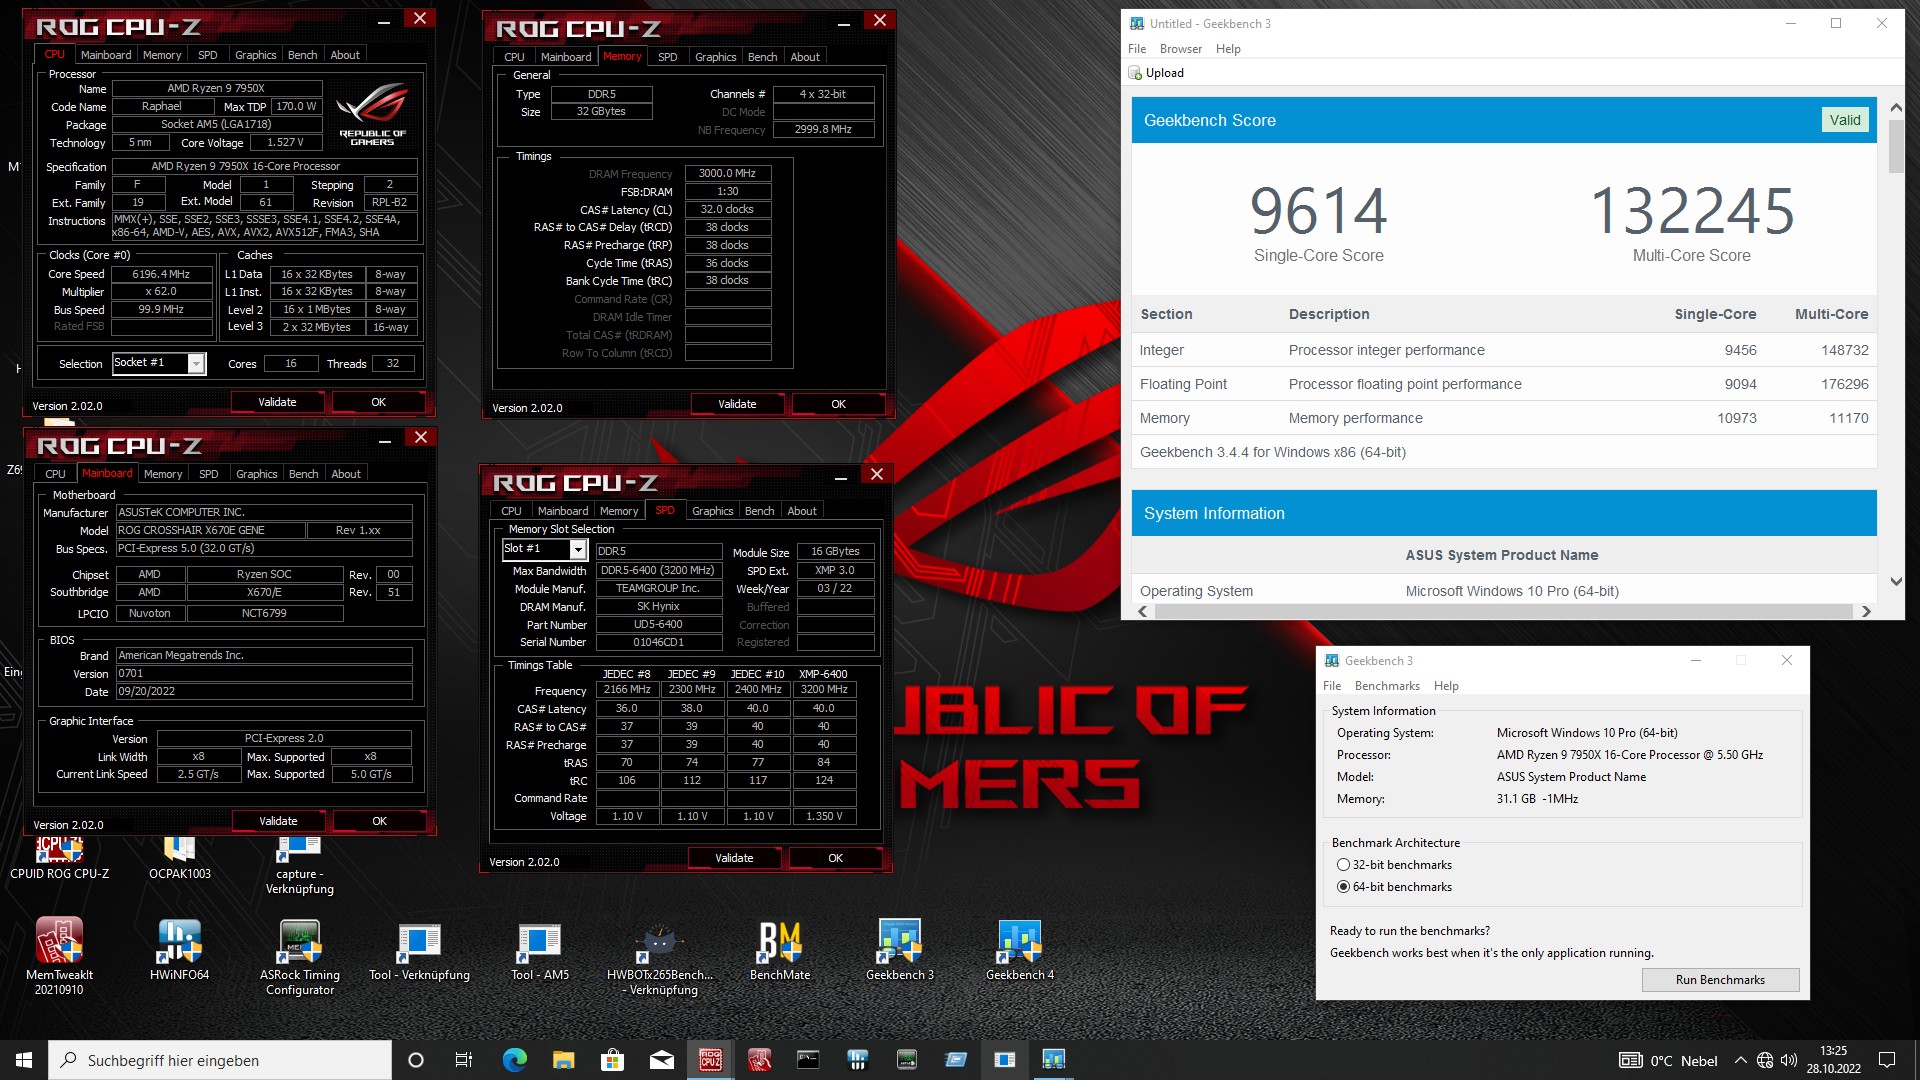
Task: Click scroll down arrow in Geekbench results
Action: pos(1895,582)
